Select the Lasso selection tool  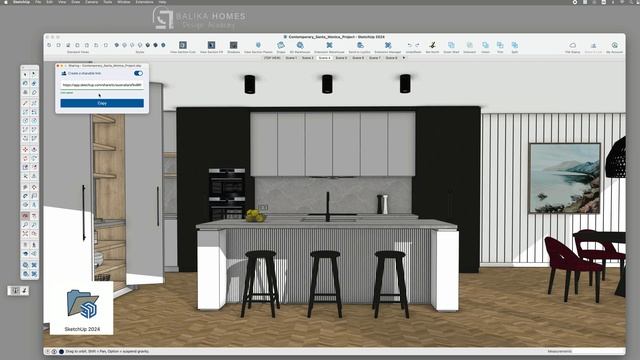pos(34,74)
